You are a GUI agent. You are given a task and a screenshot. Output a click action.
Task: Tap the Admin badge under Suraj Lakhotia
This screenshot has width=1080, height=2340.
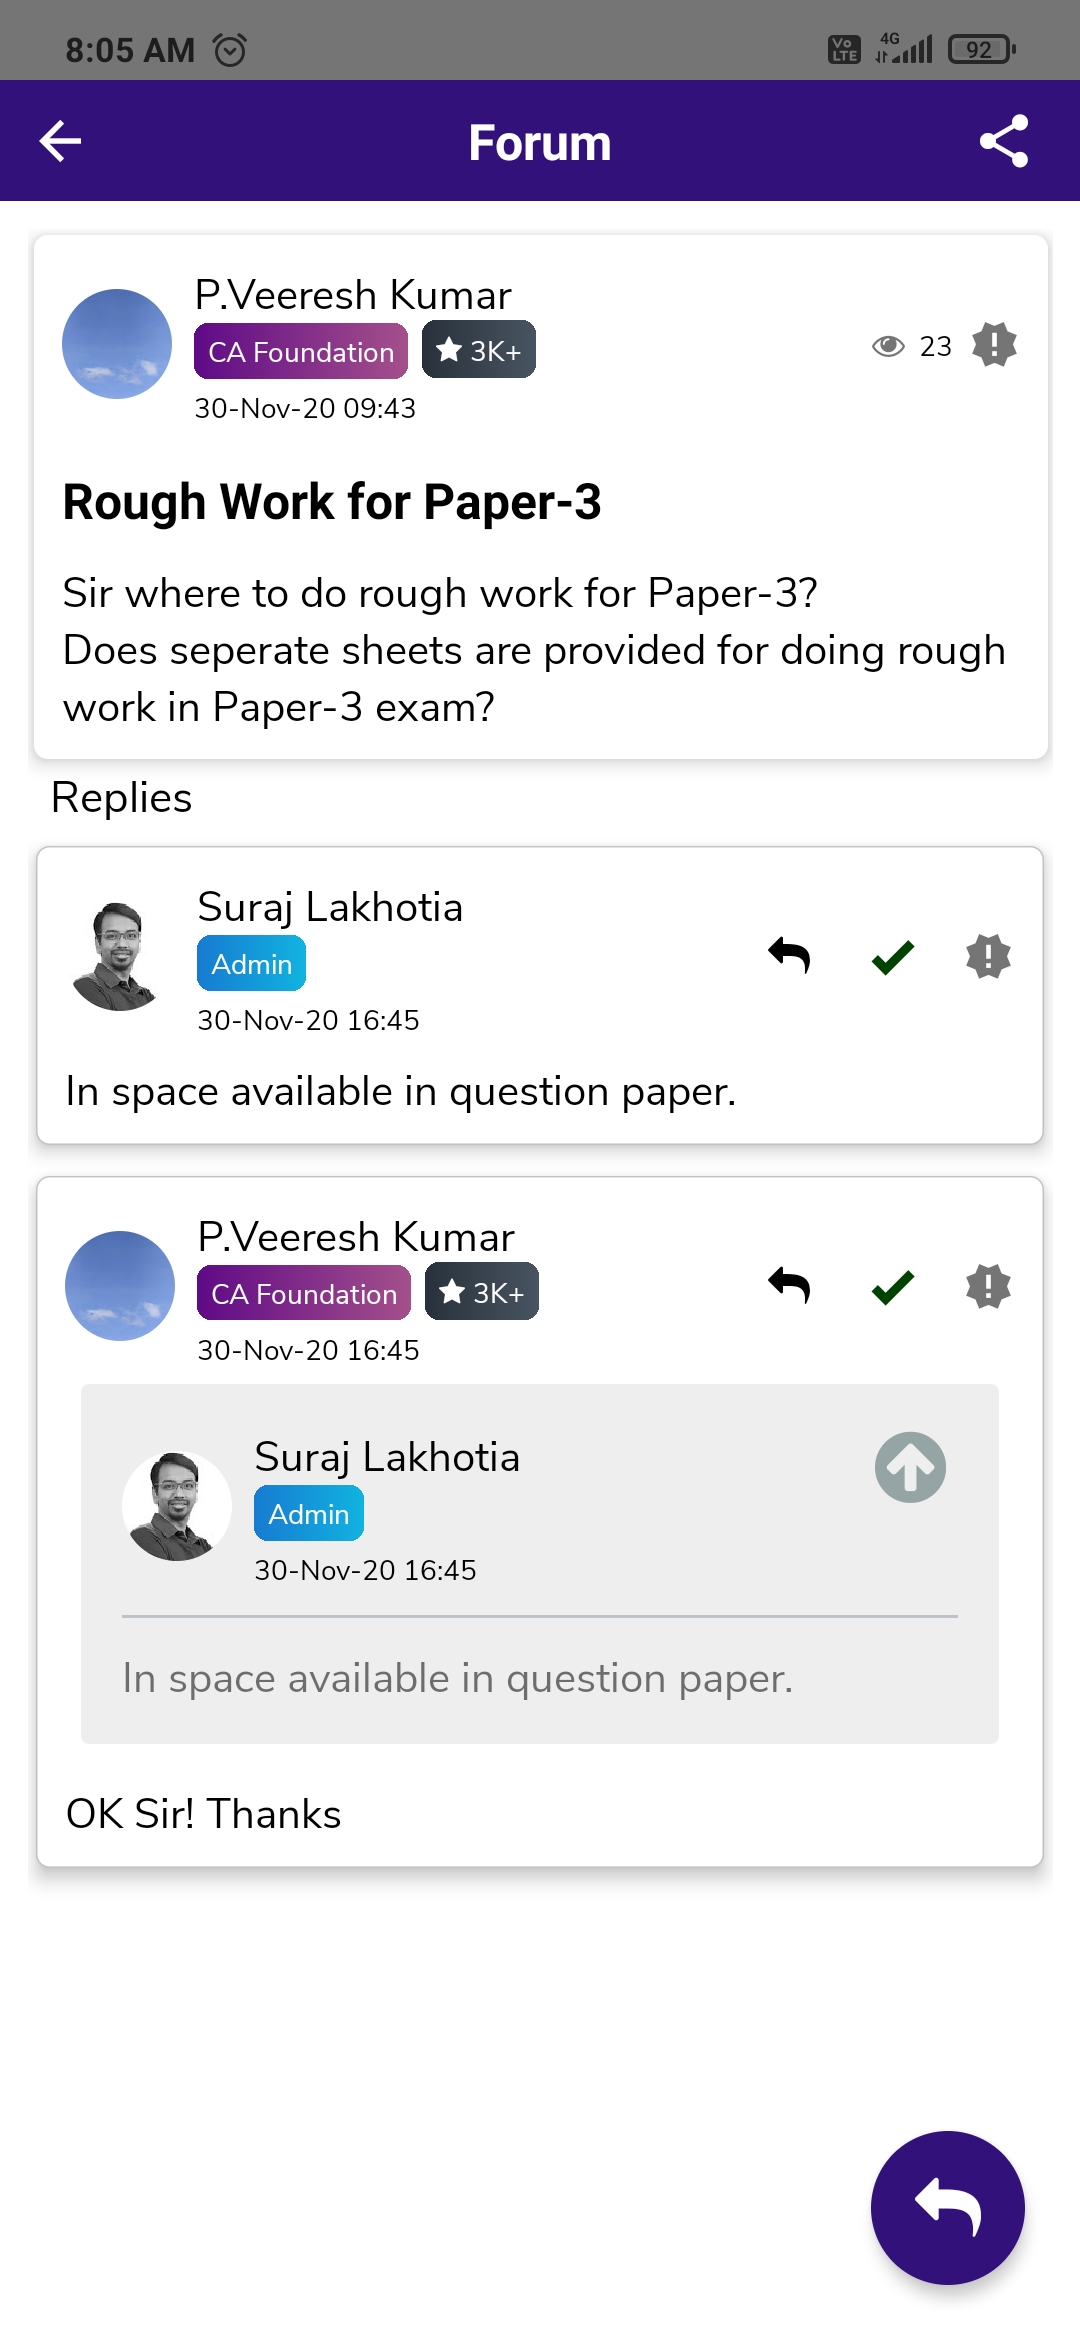[x=251, y=964]
